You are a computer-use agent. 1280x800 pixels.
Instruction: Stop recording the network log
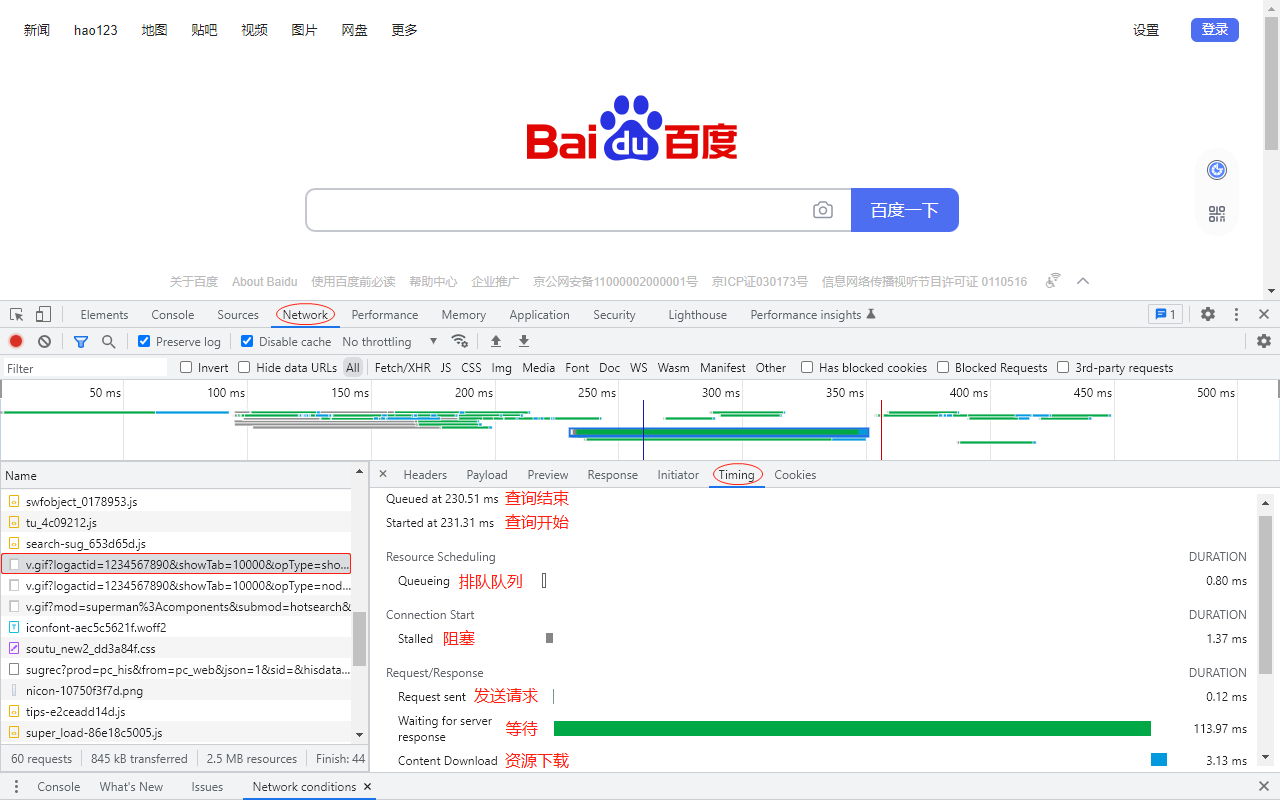coord(16,341)
